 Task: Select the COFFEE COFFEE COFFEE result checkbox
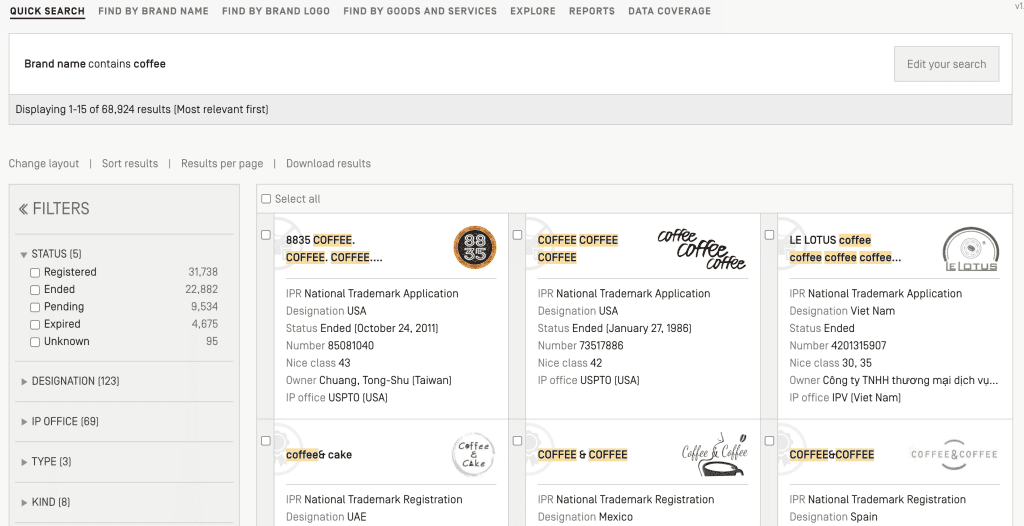[517, 235]
